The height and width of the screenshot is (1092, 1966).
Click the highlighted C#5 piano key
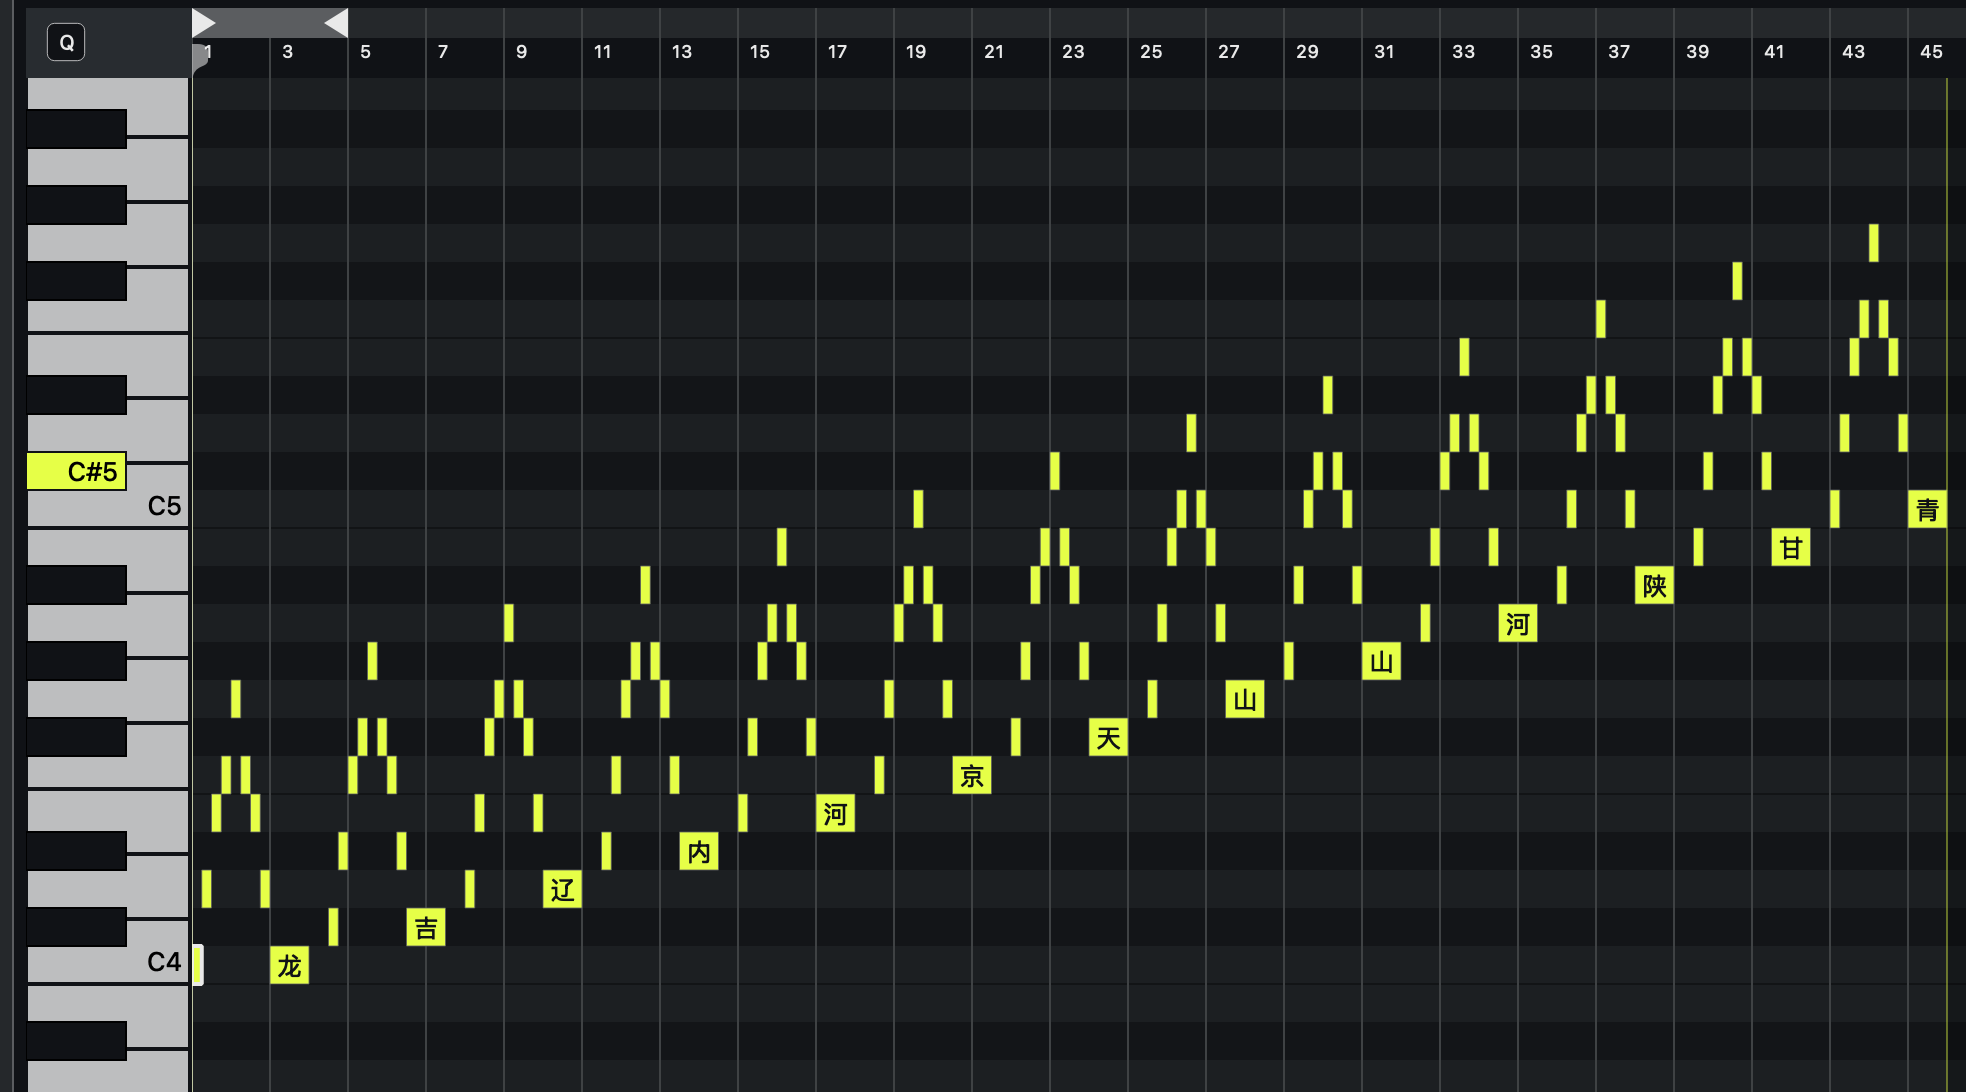(x=76, y=471)
